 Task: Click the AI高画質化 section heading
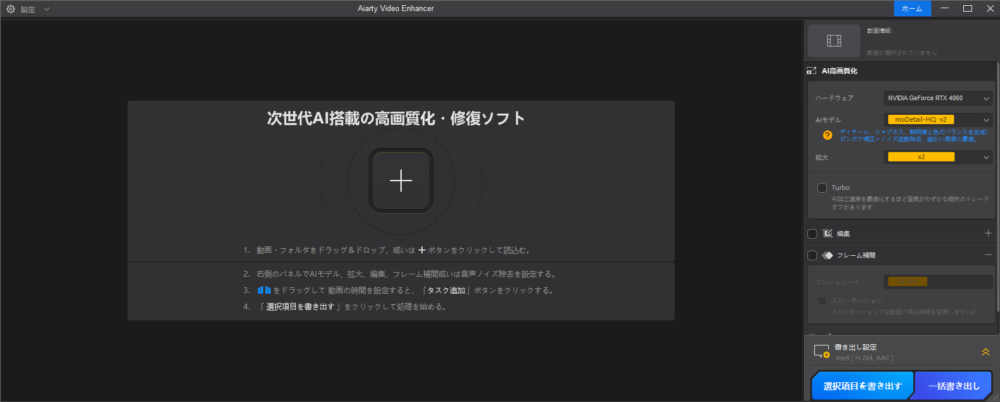pos(839,71)
